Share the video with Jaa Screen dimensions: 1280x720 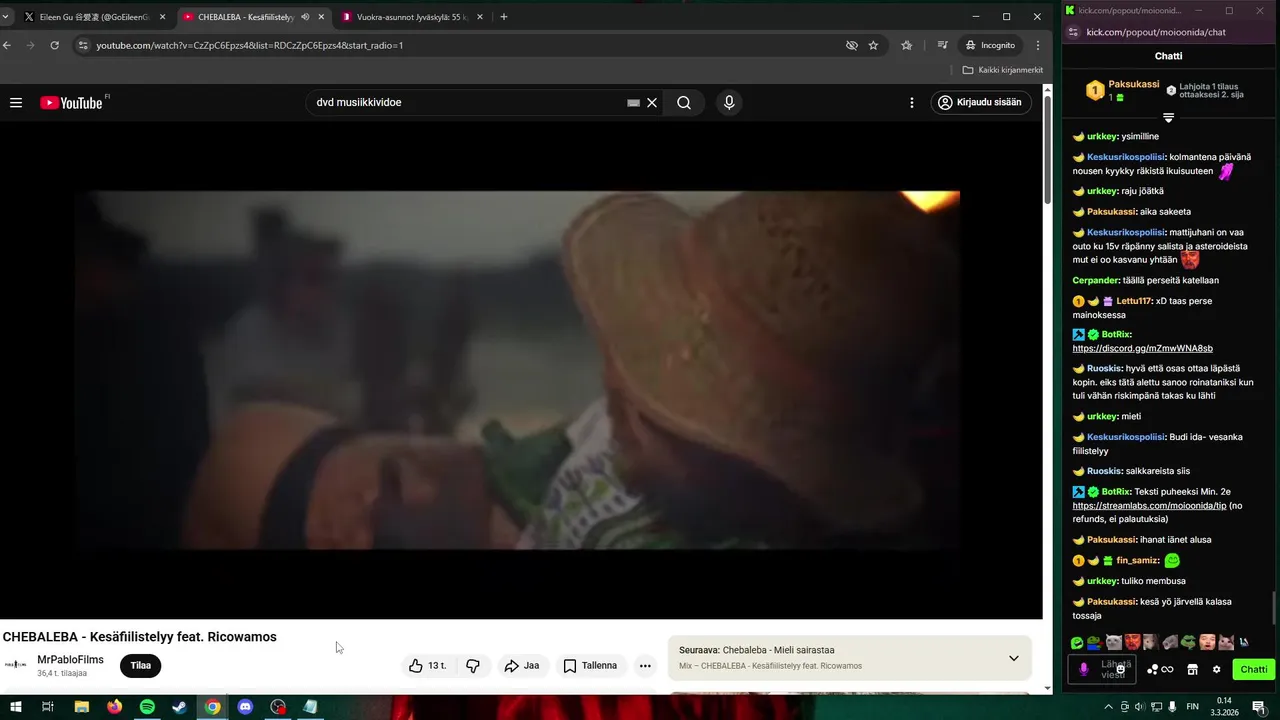[522, 666]
